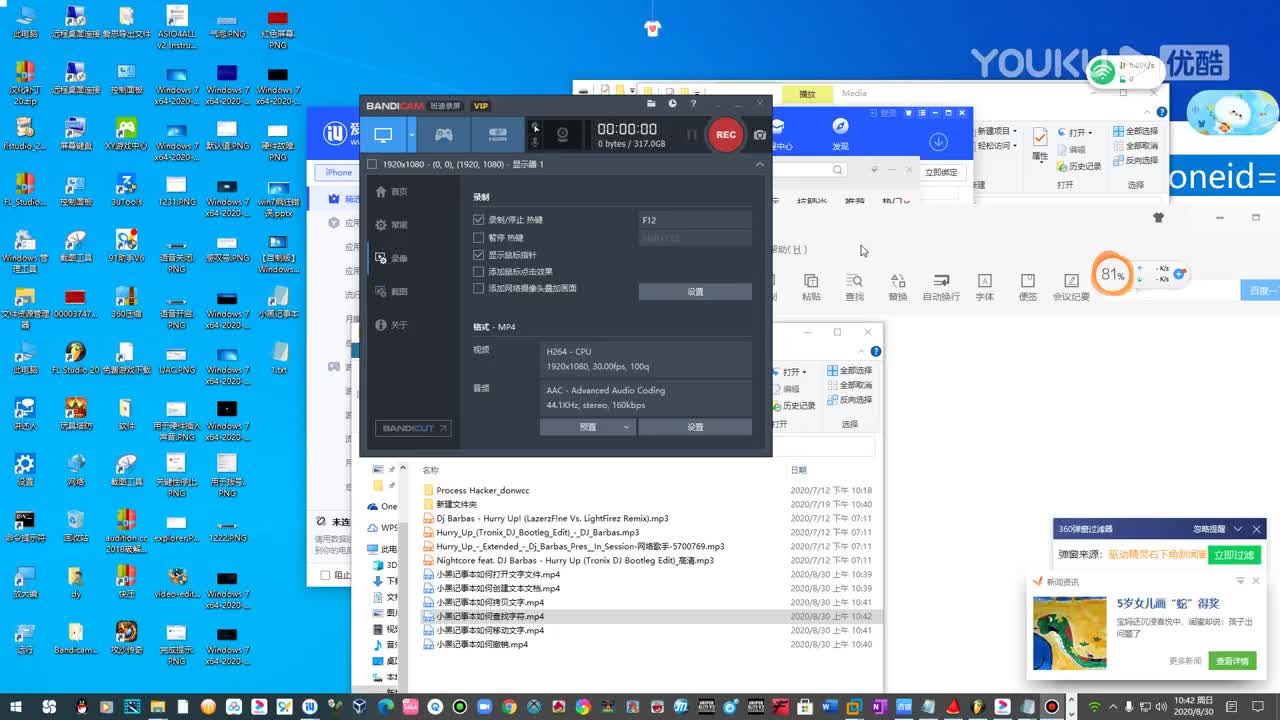Open 轻松访问 dropdown in Explorer ribbon

pyautogui.click(x=997, y=146)
